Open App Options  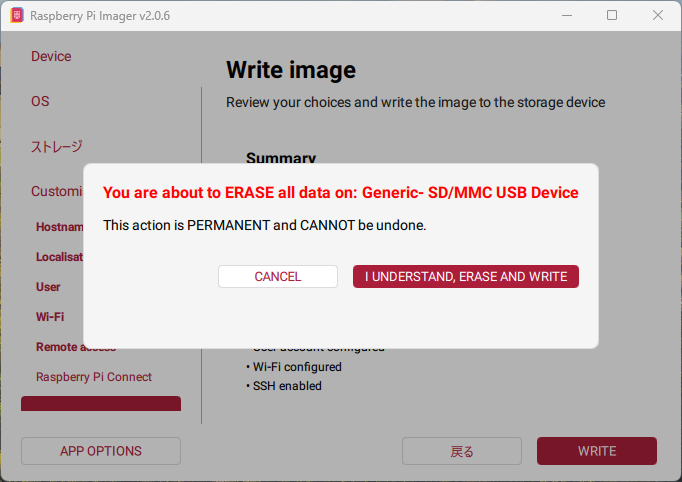coord(101,451)
